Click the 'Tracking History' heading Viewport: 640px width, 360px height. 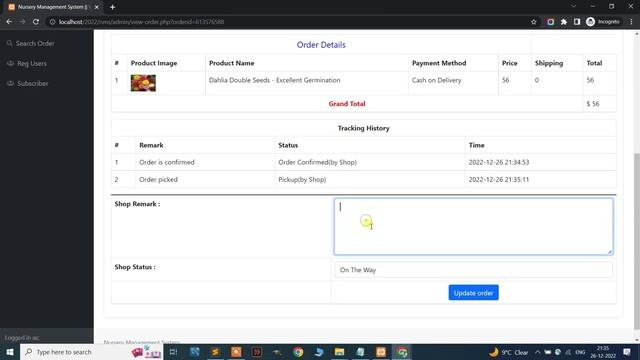click(x=363, y=128)
